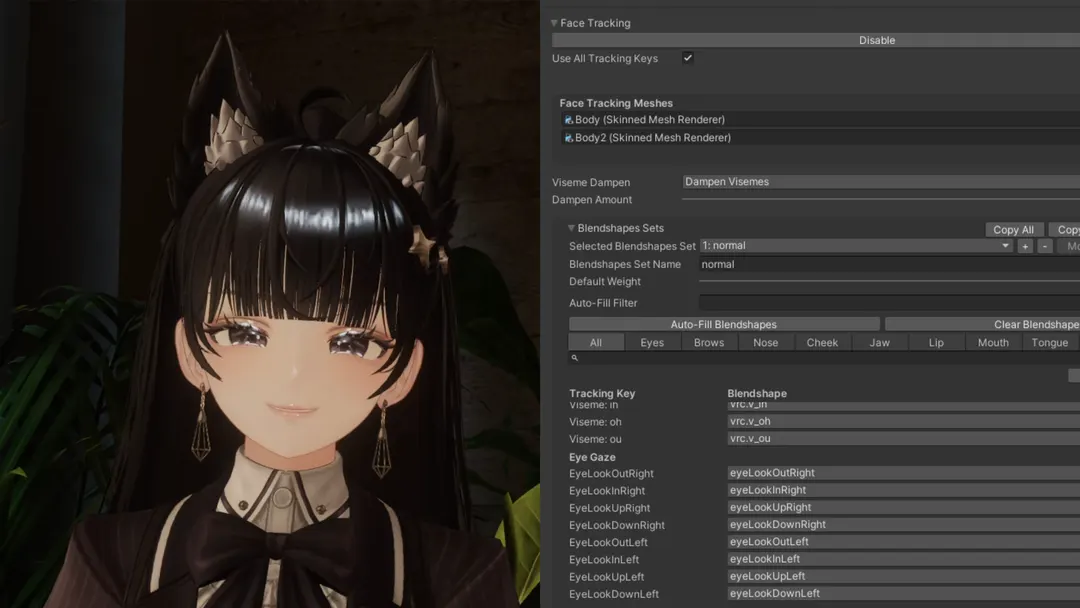The height and width of the screenshot is (608, 1080).
Task: Select the Body Skinned Mesh Renderer entry
Action: pyautogui.click(x=820, y=119)
